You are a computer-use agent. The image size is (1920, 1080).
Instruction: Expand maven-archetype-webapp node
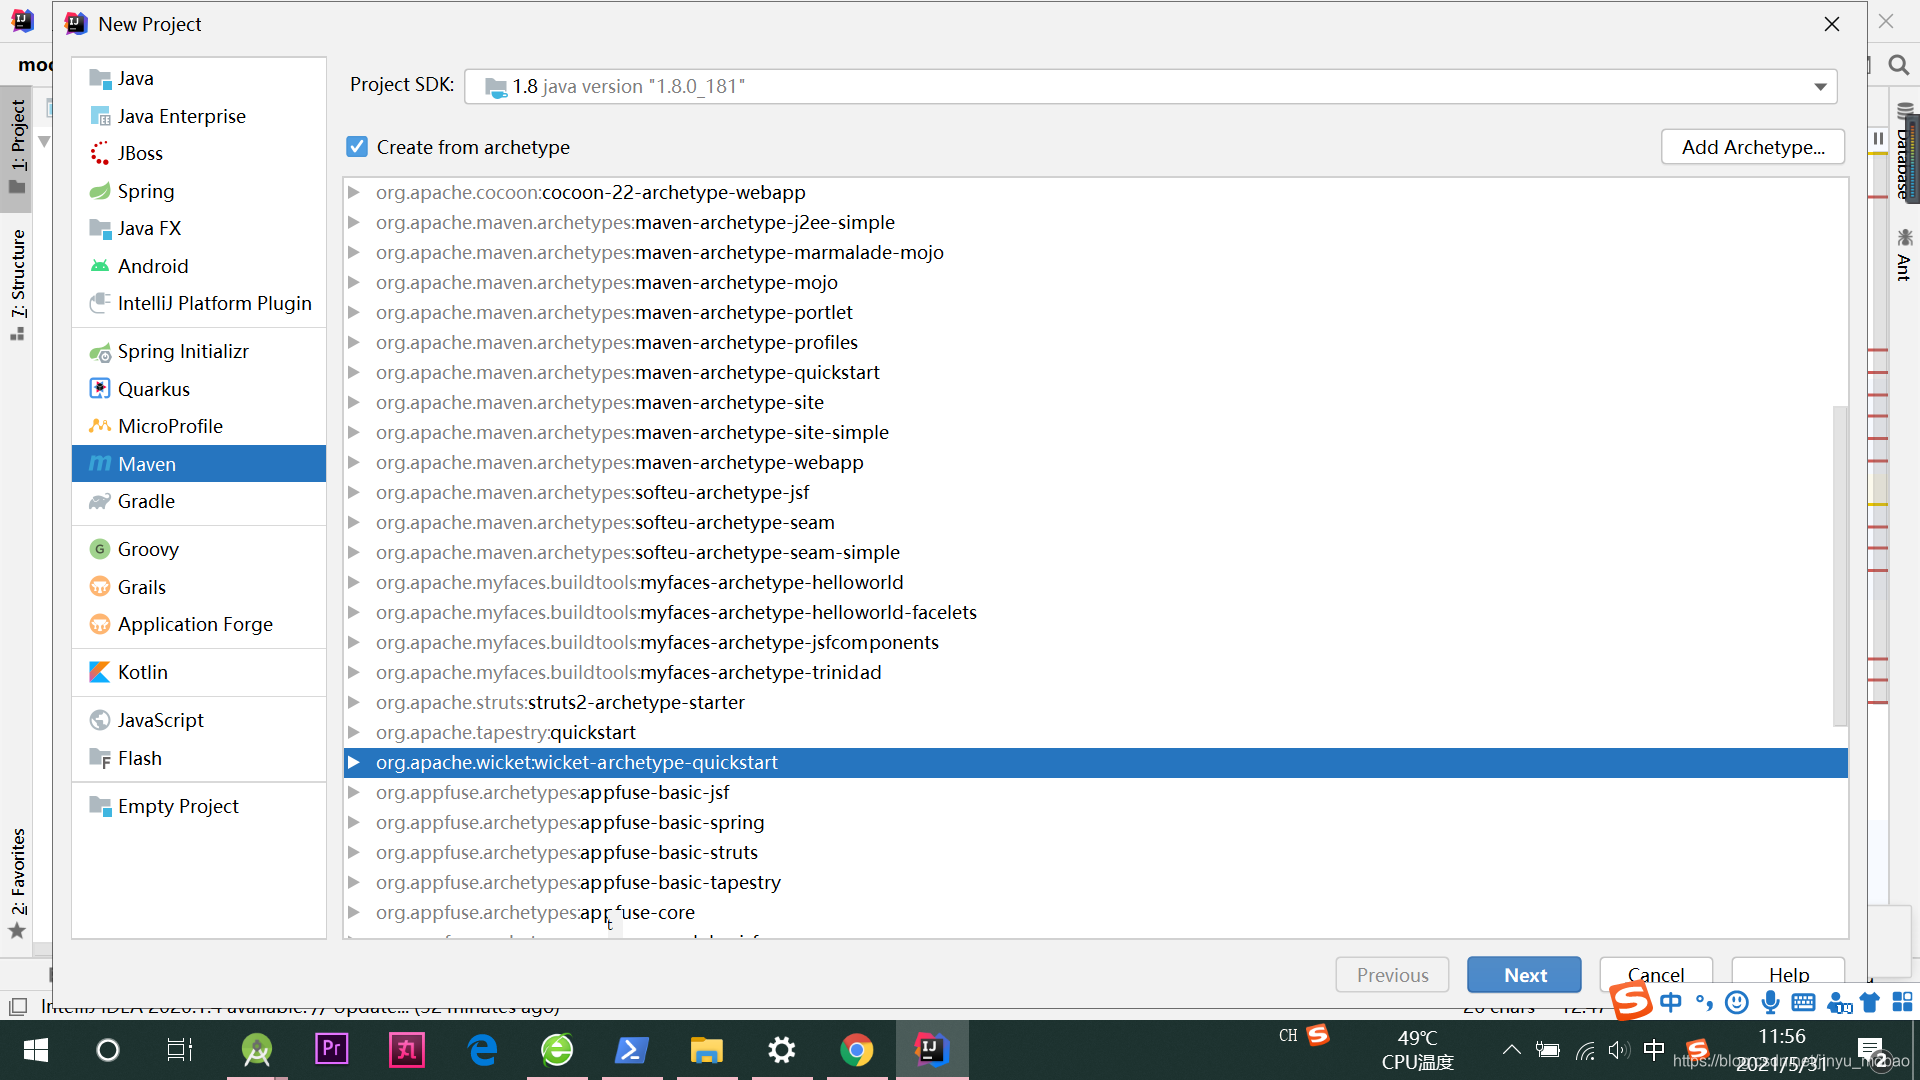tap(354, 462)
